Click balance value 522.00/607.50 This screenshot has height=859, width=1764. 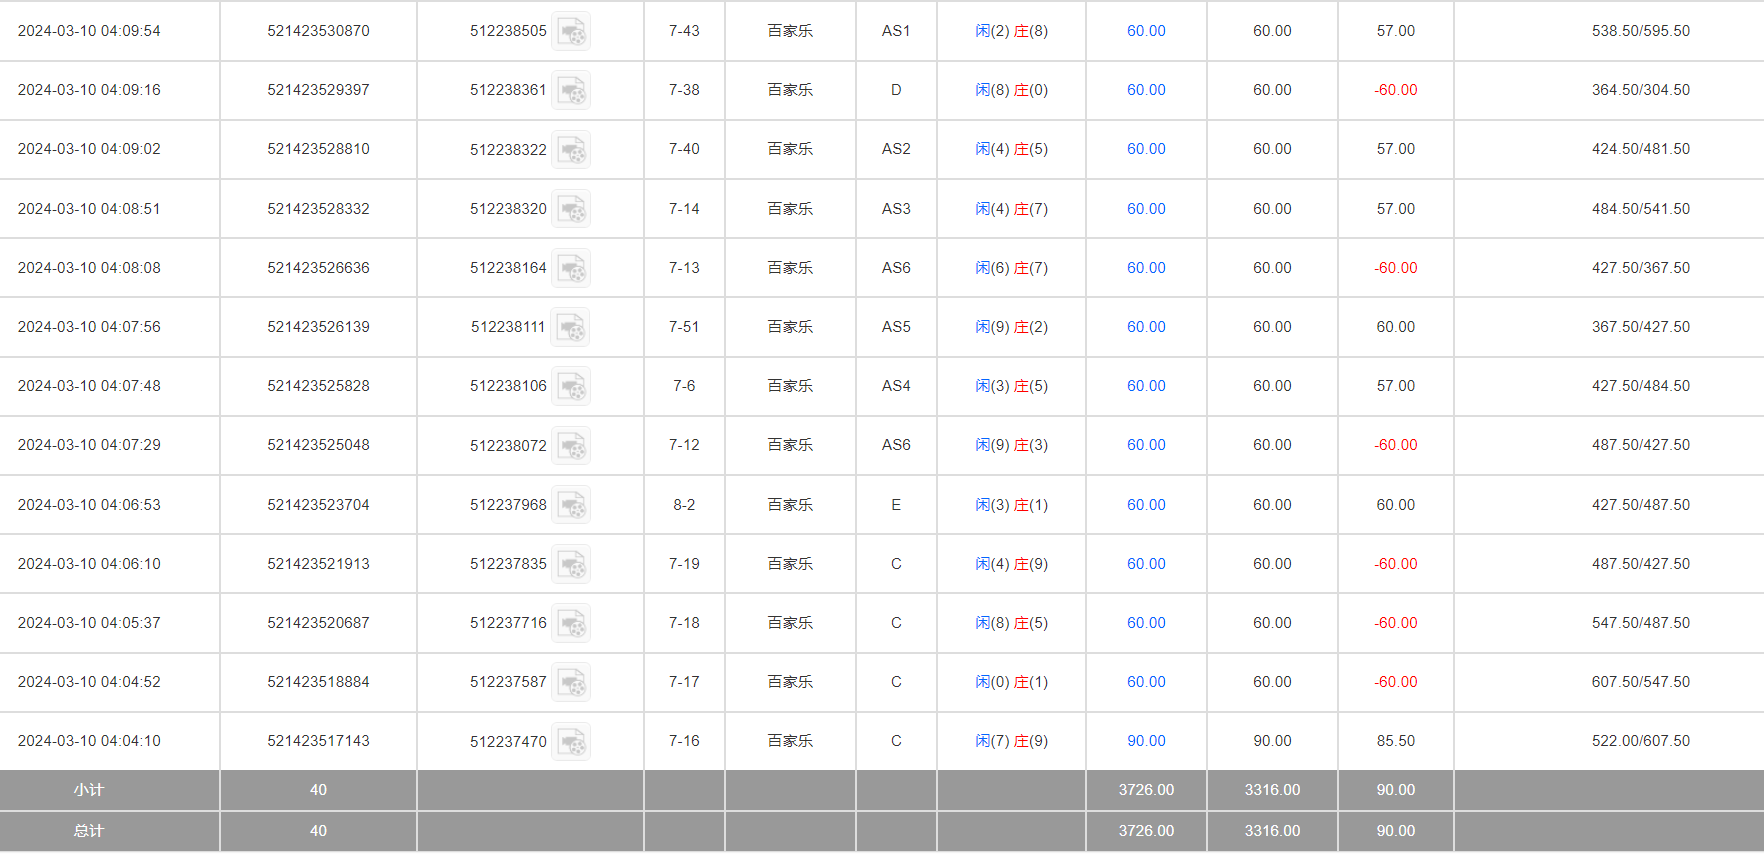[x=1640, y=741]
